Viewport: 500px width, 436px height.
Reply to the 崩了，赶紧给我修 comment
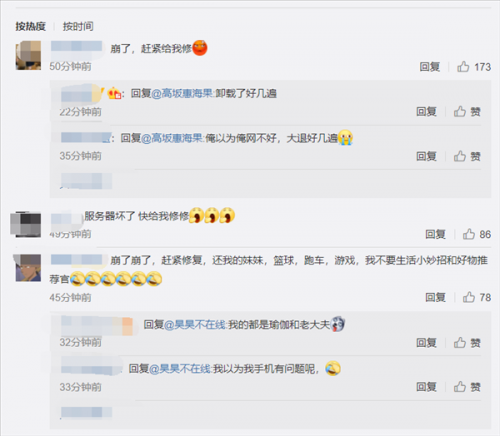(430, 67)
